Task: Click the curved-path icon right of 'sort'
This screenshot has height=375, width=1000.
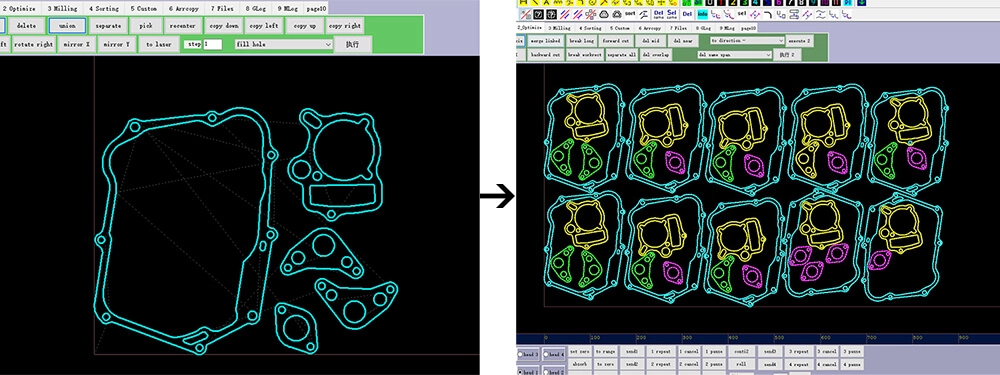Action: (x=644, y=15)
